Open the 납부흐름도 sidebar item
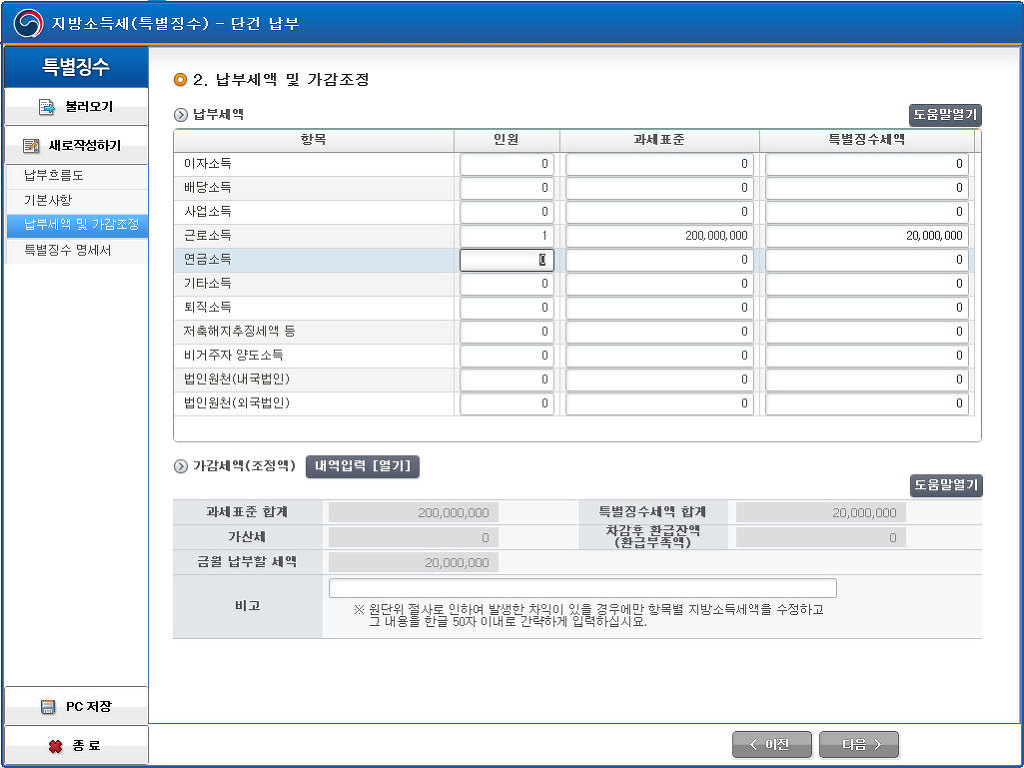Screen dimensions: 1024x768 [54, 176]
